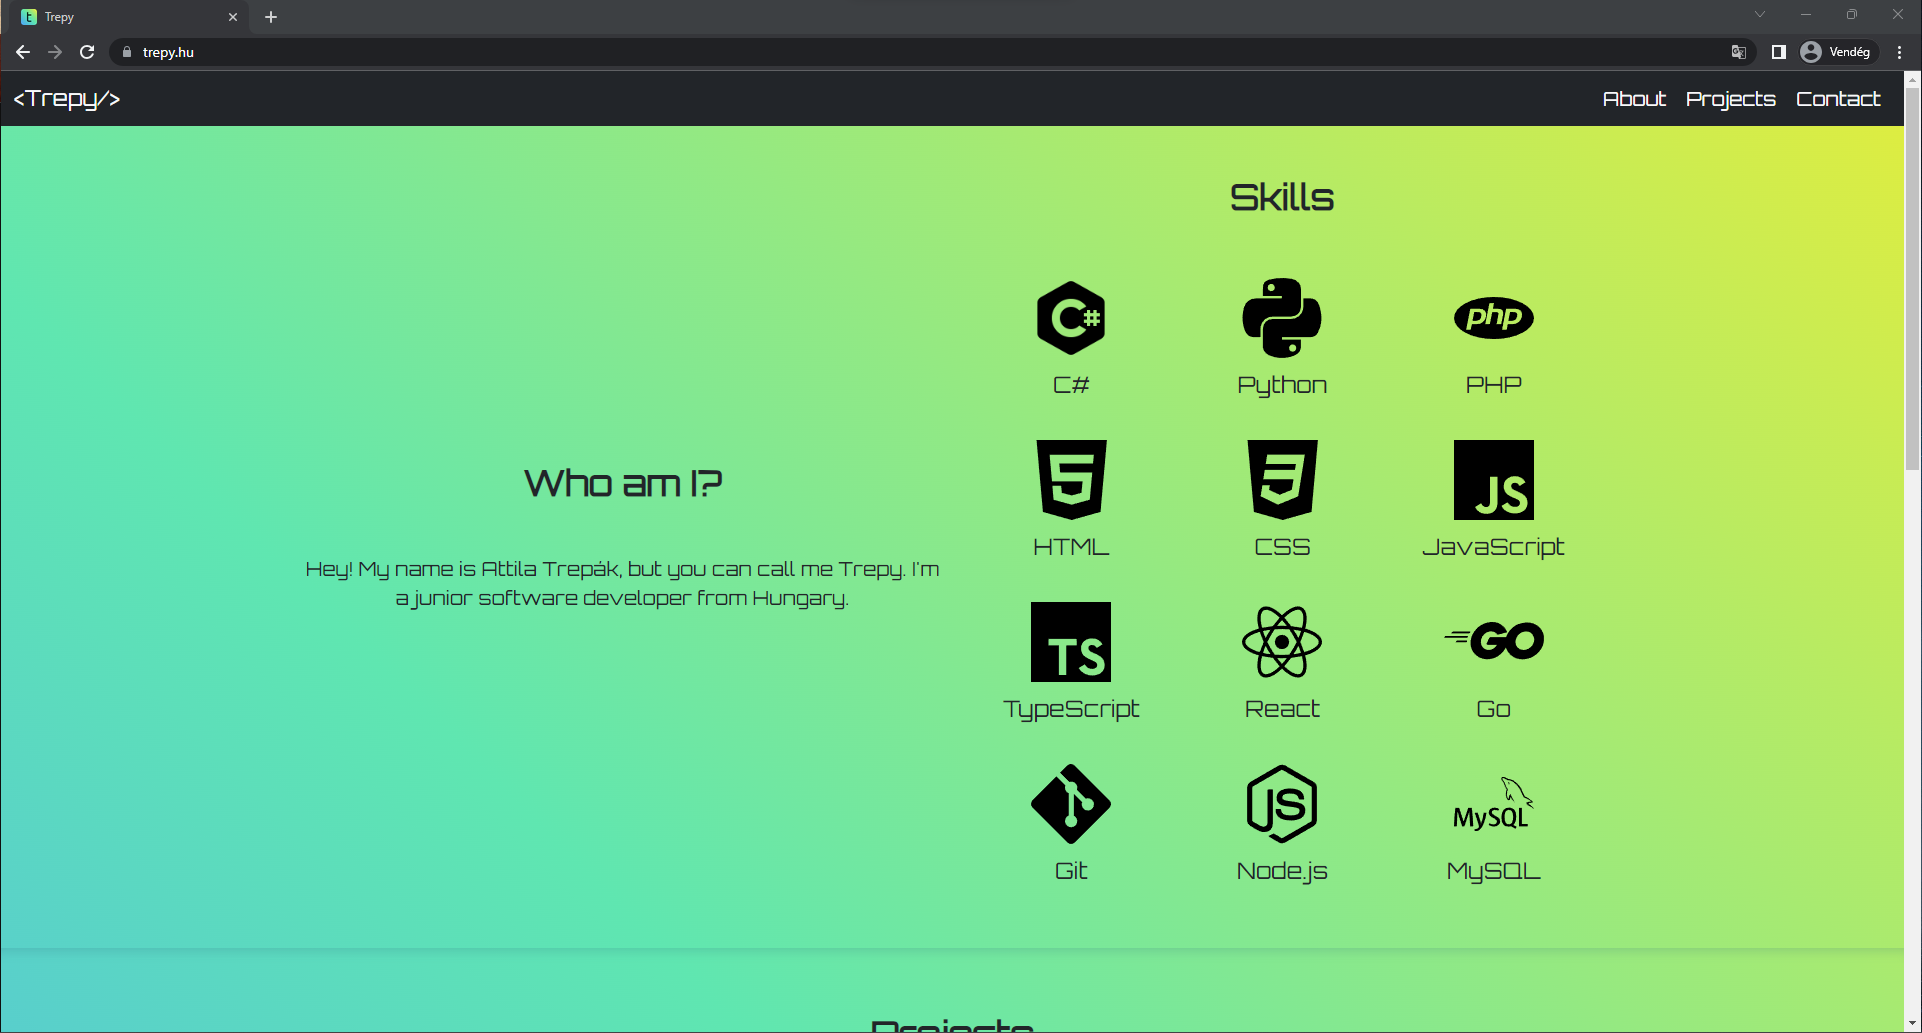Click the 'Hey! My name is Attila Trepák' paragraph

point(622,584)
